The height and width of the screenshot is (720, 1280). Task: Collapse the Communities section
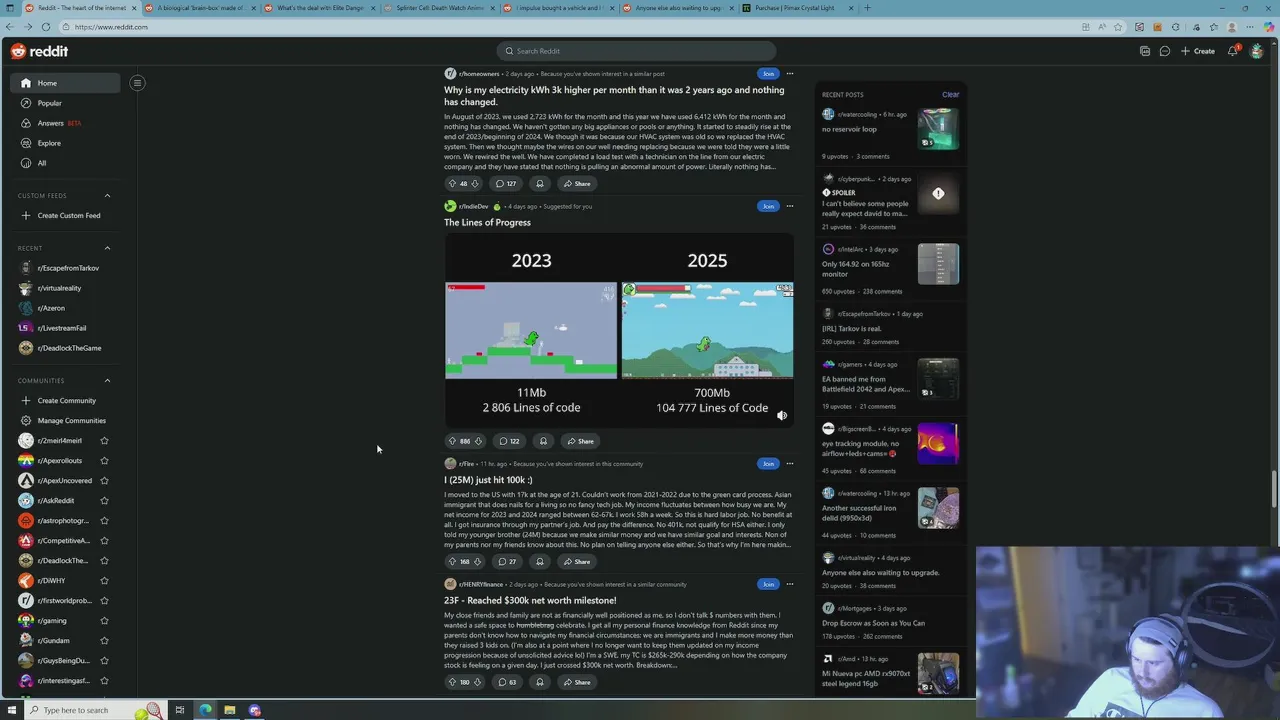(107, 380)
